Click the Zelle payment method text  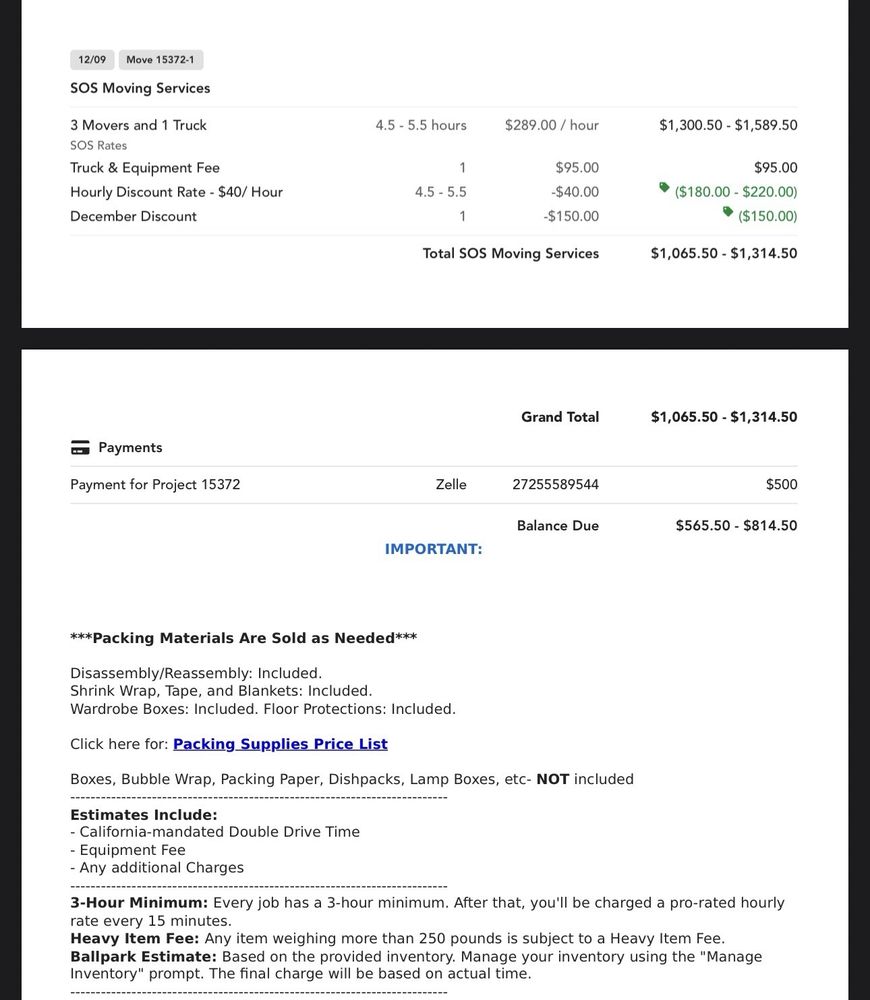point(451,485)
